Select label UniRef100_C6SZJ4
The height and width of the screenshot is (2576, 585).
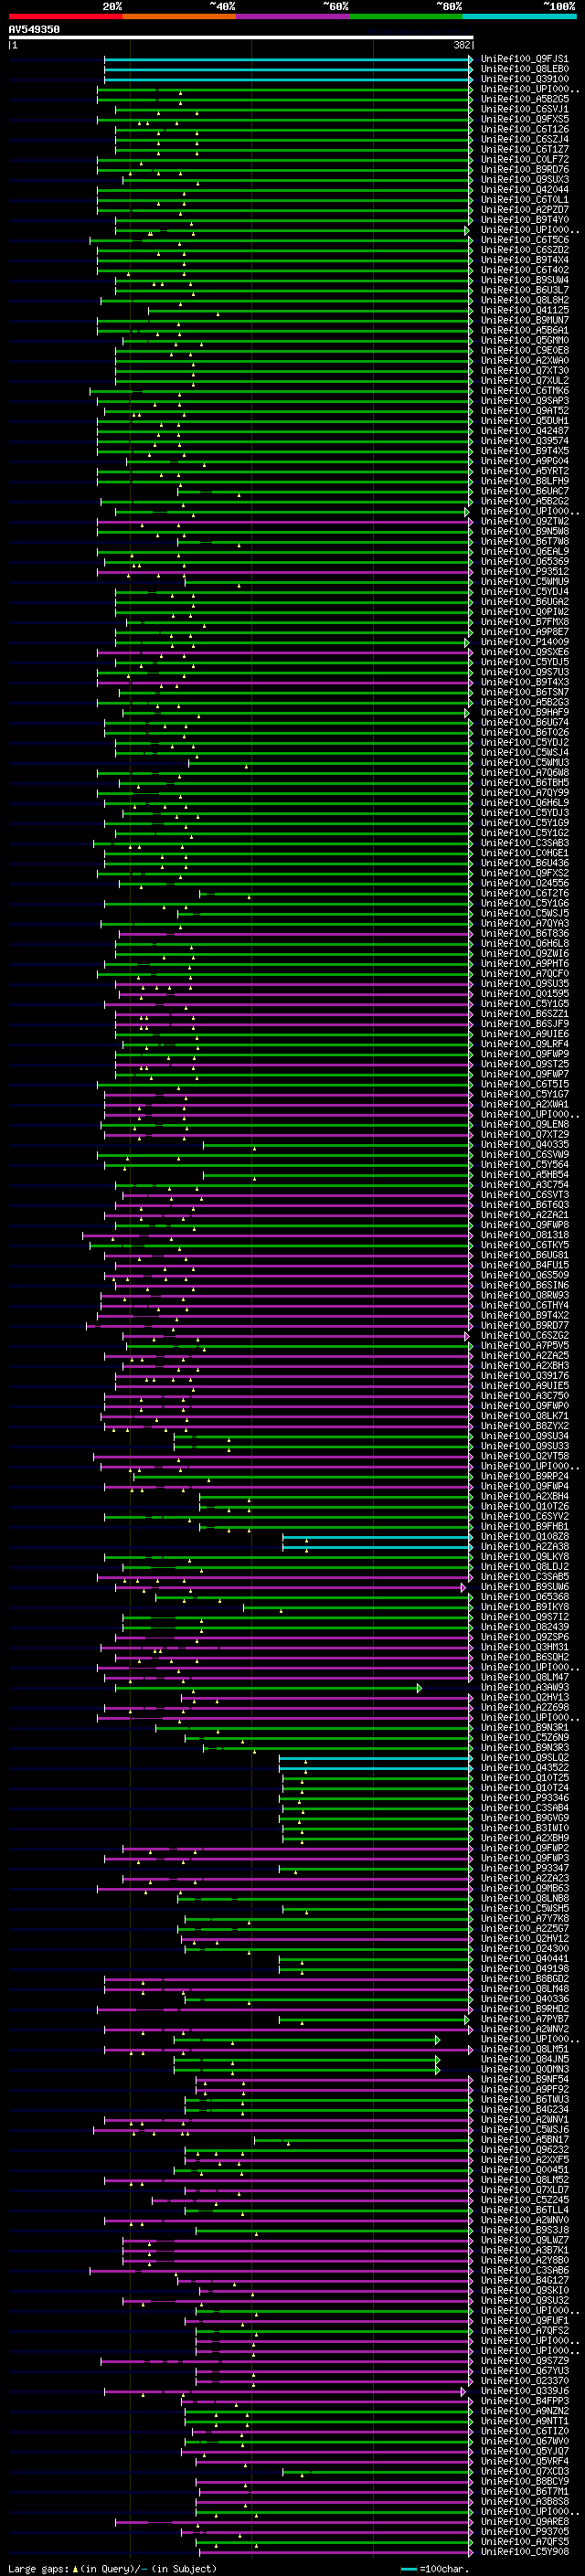[525, 139]
